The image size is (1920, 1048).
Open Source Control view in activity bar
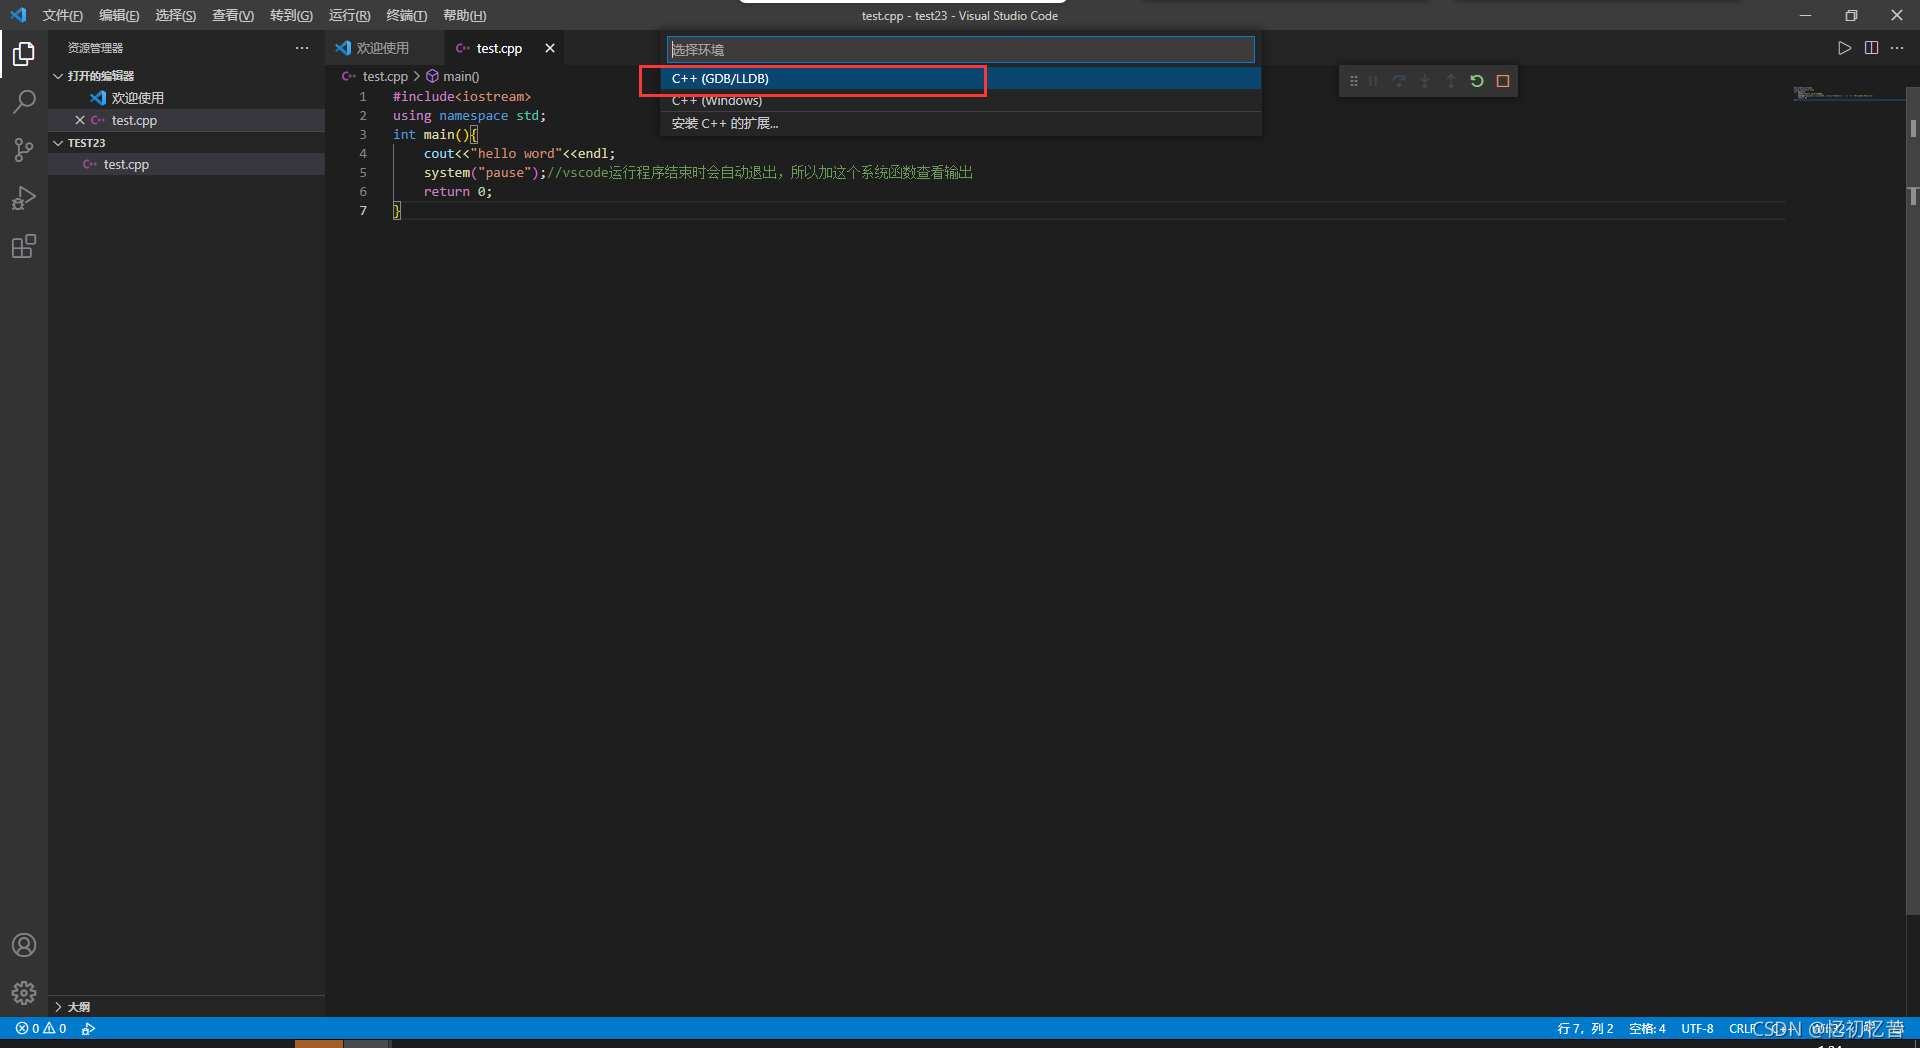point(24,150)
